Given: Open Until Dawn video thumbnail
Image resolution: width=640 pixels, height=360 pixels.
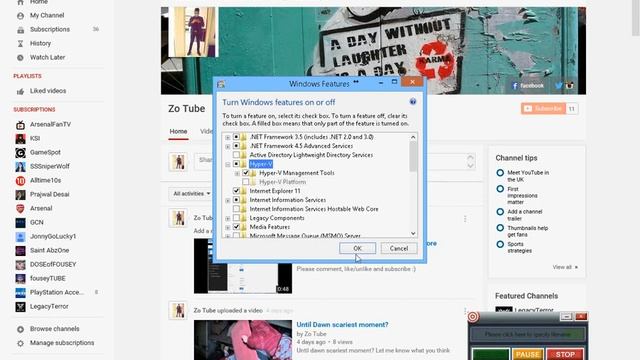Looking at the screenshot, I should tap(243, 340).
